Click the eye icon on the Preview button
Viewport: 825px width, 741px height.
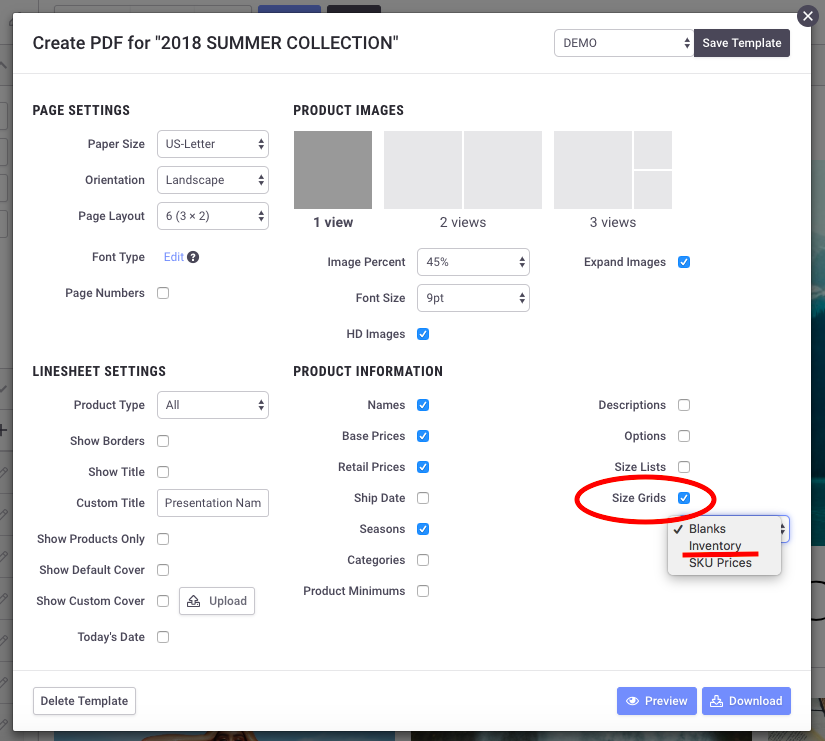pyautogui.click(x=634, y=701)
